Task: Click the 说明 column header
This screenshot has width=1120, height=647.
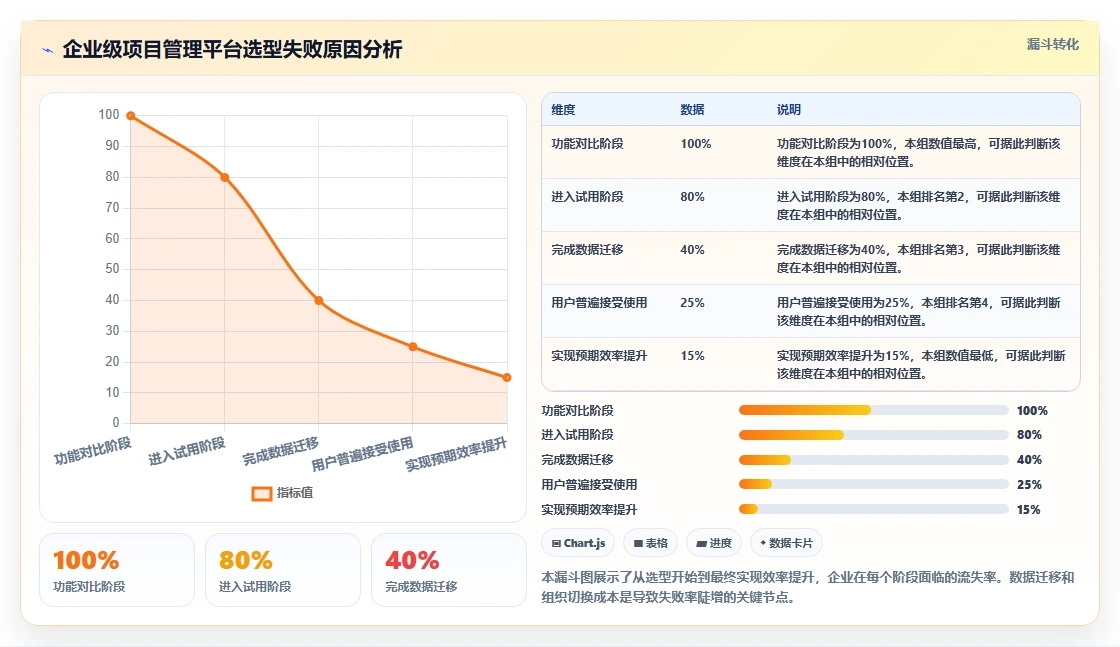Action: (789, 110)
